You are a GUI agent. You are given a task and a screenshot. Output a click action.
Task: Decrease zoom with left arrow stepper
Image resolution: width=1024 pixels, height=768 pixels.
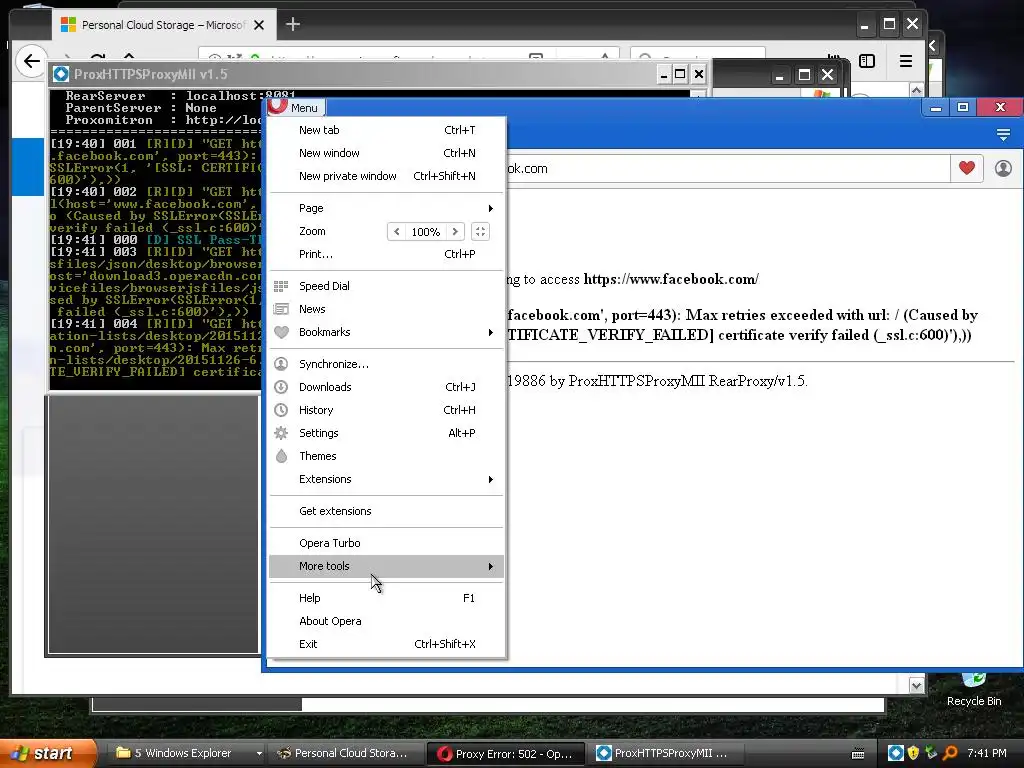(396, 231)
